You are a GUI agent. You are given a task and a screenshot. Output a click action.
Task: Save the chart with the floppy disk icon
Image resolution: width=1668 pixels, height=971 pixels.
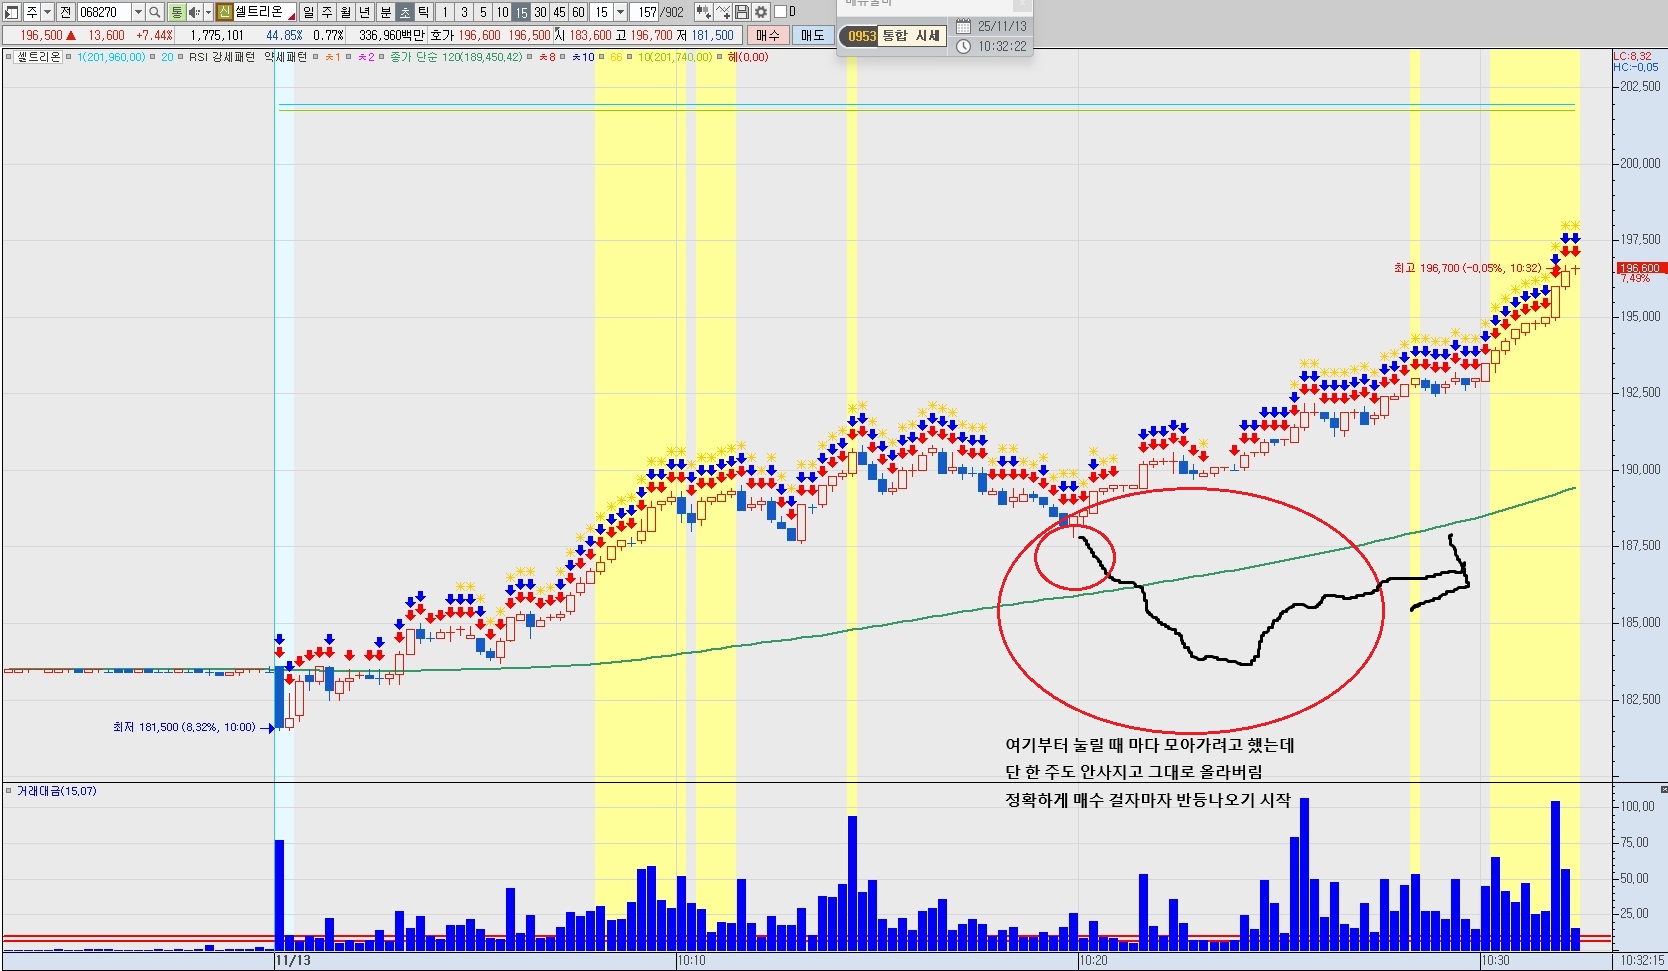pyautogui.click(x=742, y=12)
